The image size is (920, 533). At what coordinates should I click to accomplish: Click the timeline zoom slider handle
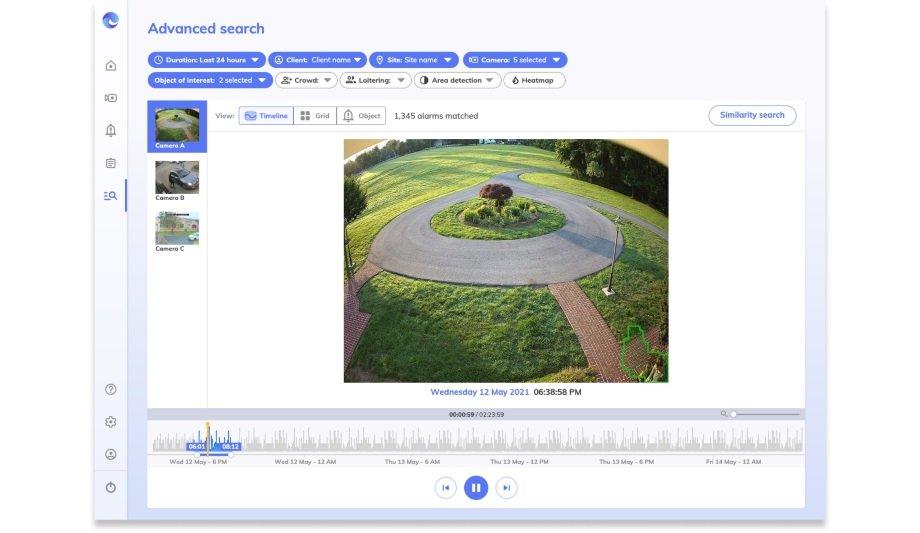coord(733,414)
